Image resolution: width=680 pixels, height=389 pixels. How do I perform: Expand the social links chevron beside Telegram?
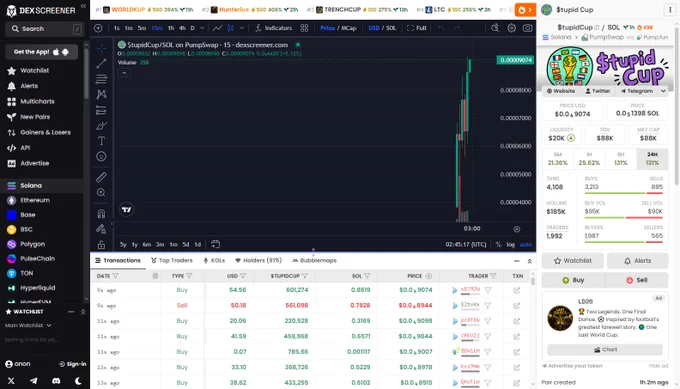pos(663,91)
